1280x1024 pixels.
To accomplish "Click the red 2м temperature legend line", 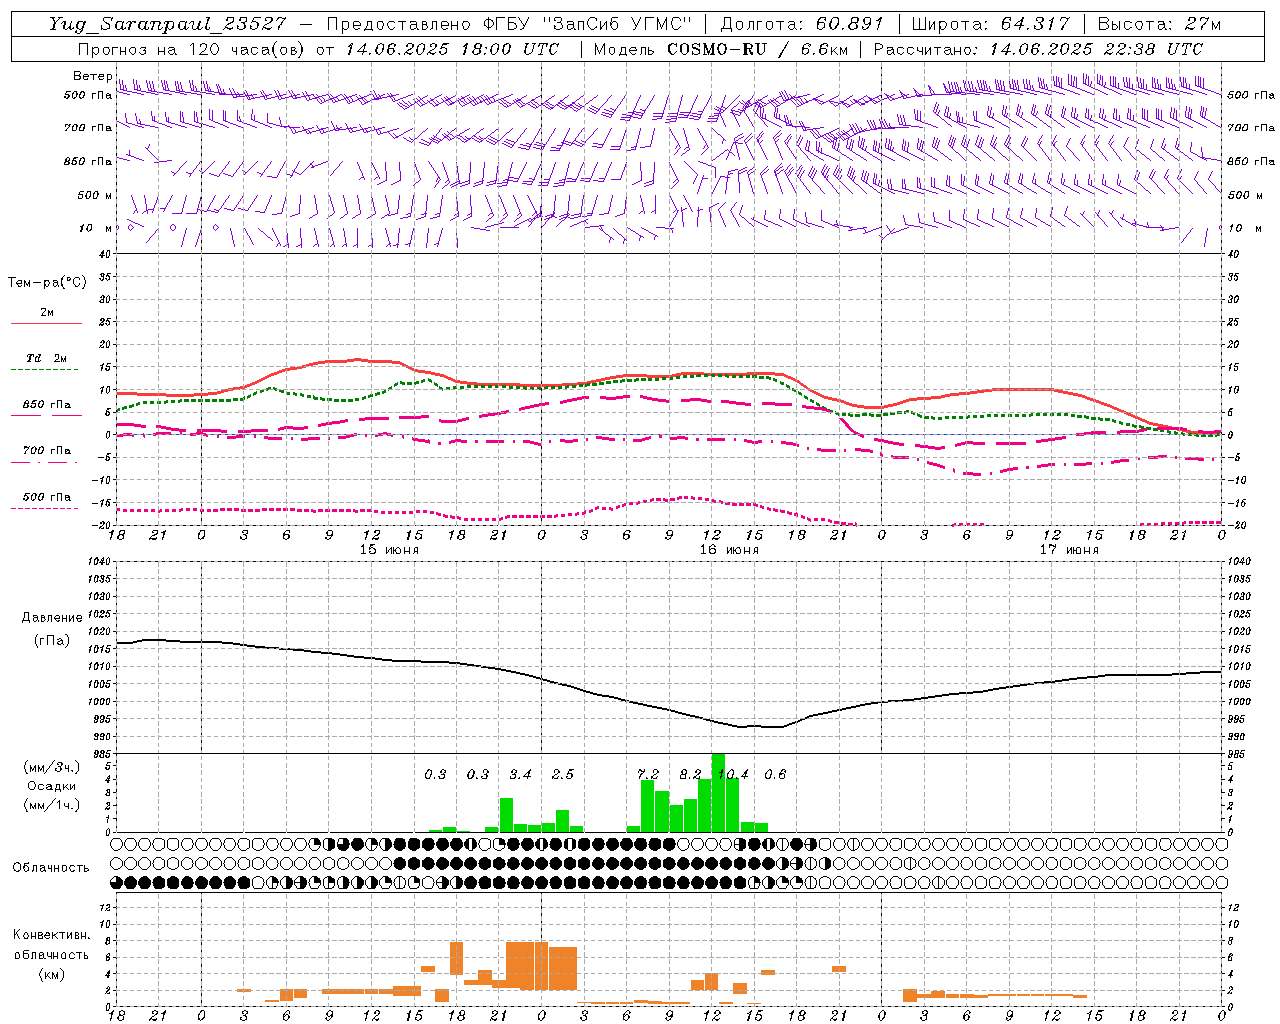I will (46, 324).
